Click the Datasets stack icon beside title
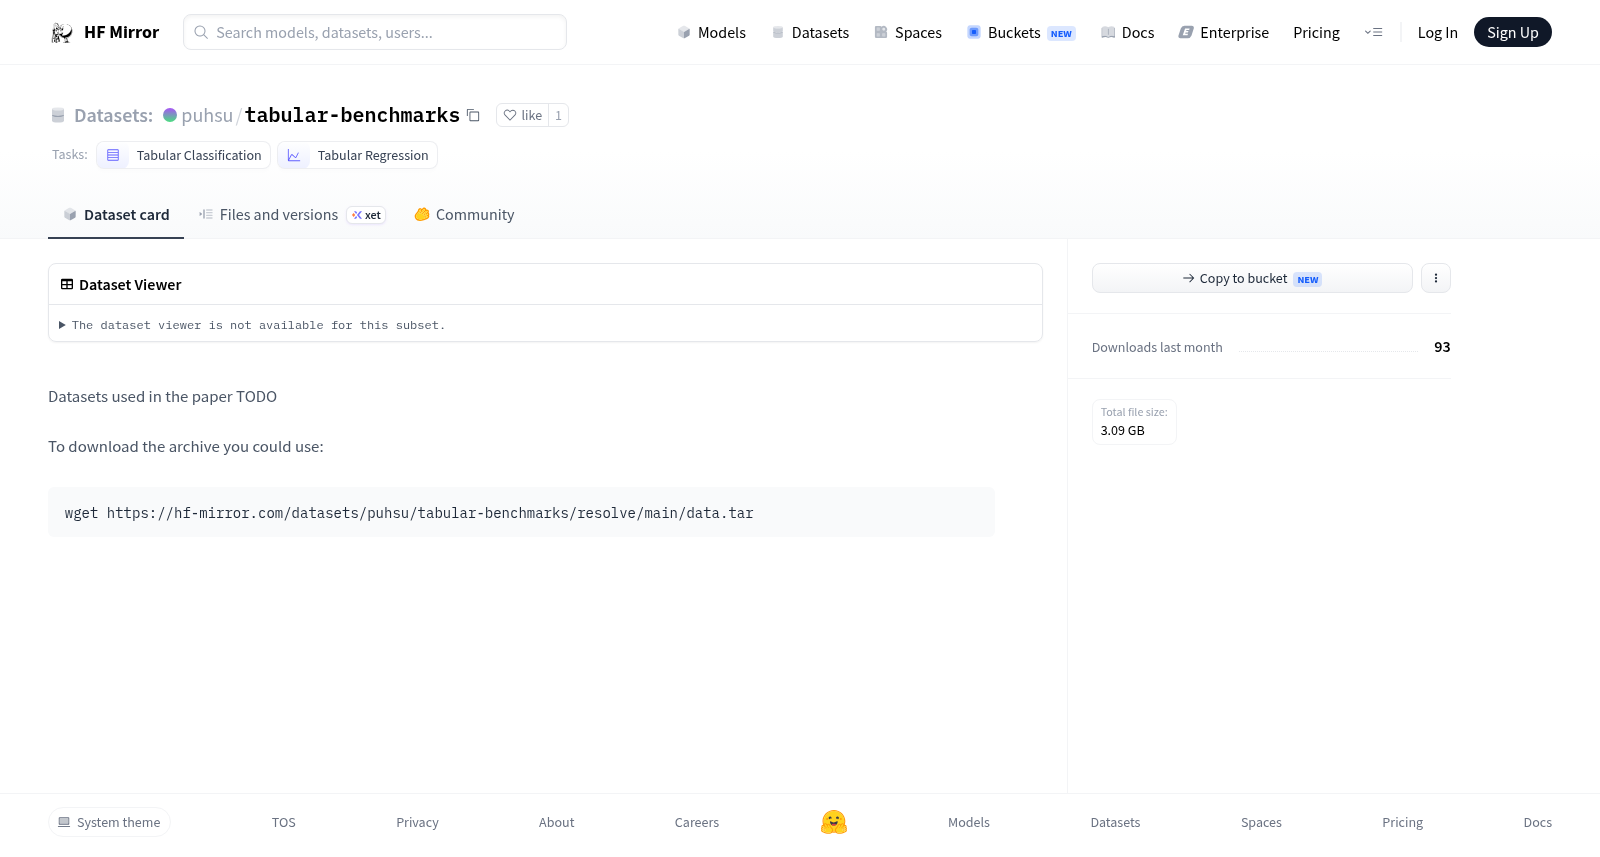This screenshot has height=857, width=1600. click(x=58, y=116)
